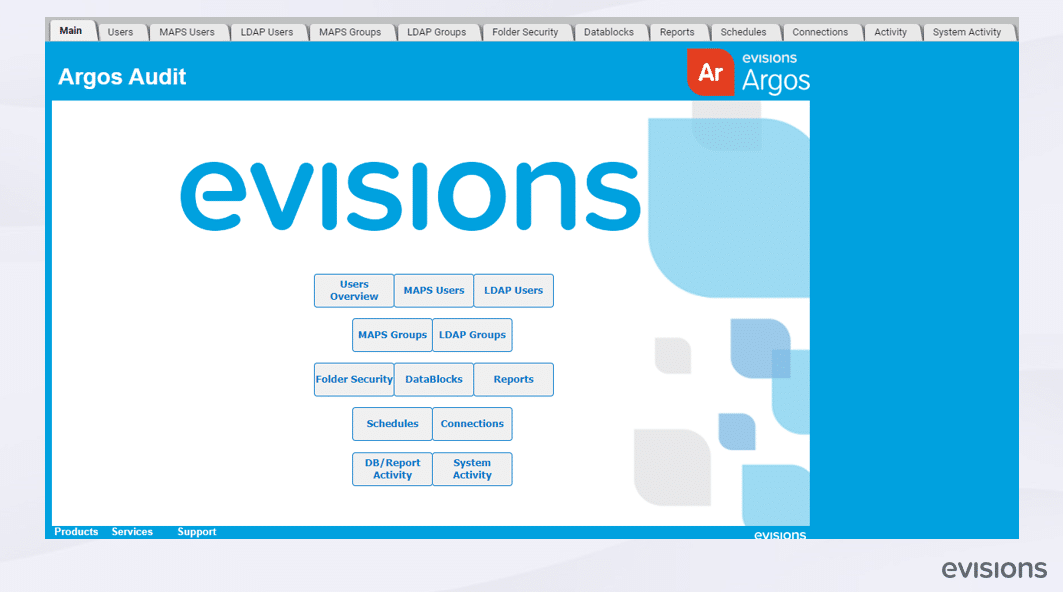
Task: Click the red Argos Ar logo icon
Action: [x=710, y=72]
